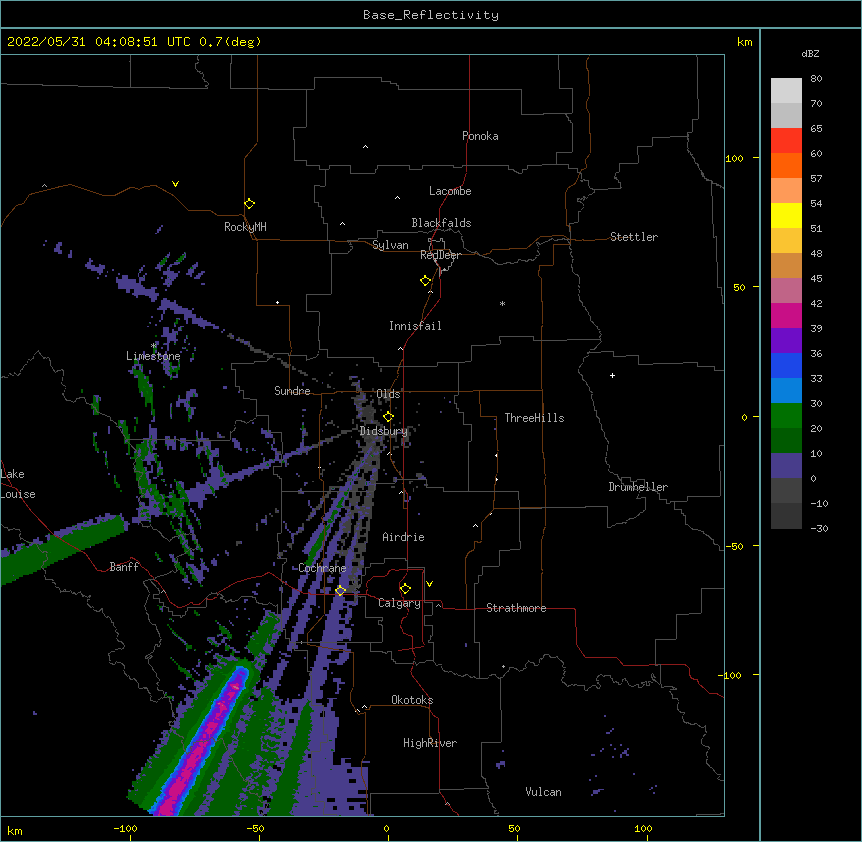Click the -100 tick on the right axis
The width and height of the screenshot is (862, 842).
[x=731, y=675]
